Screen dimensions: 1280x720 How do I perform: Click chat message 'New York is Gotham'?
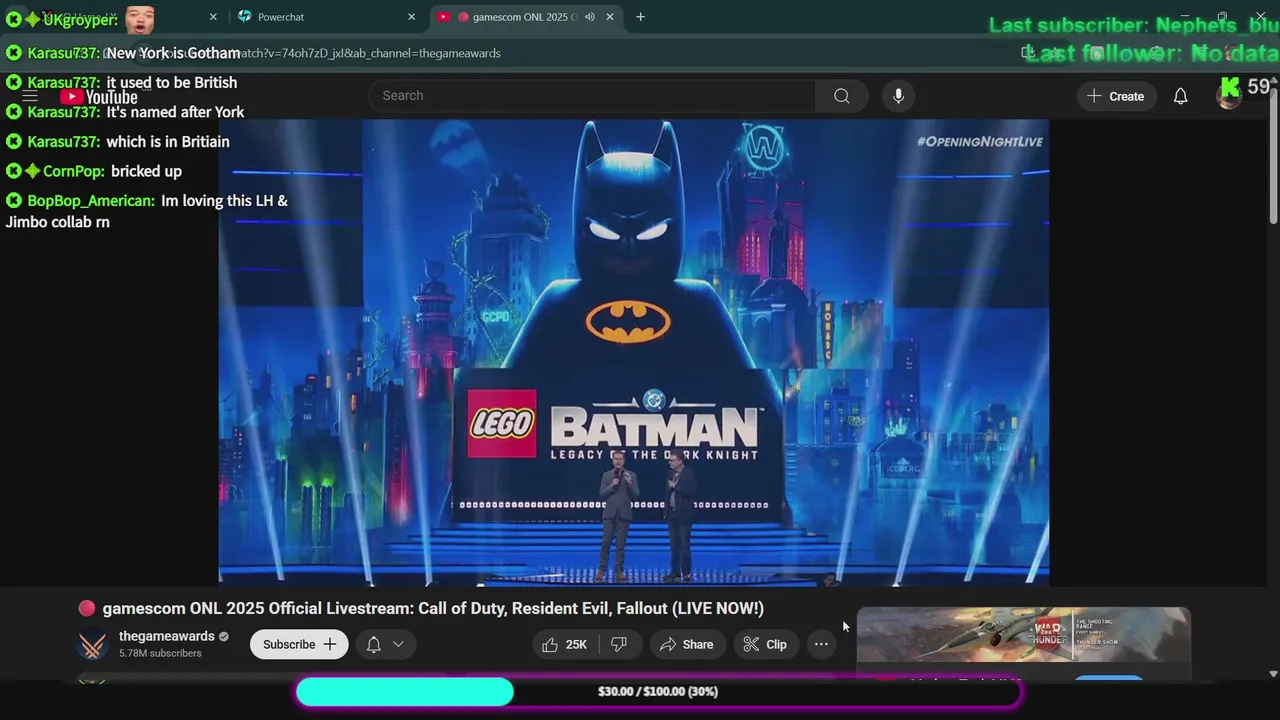pyautogui.click(x=173, y=53)
